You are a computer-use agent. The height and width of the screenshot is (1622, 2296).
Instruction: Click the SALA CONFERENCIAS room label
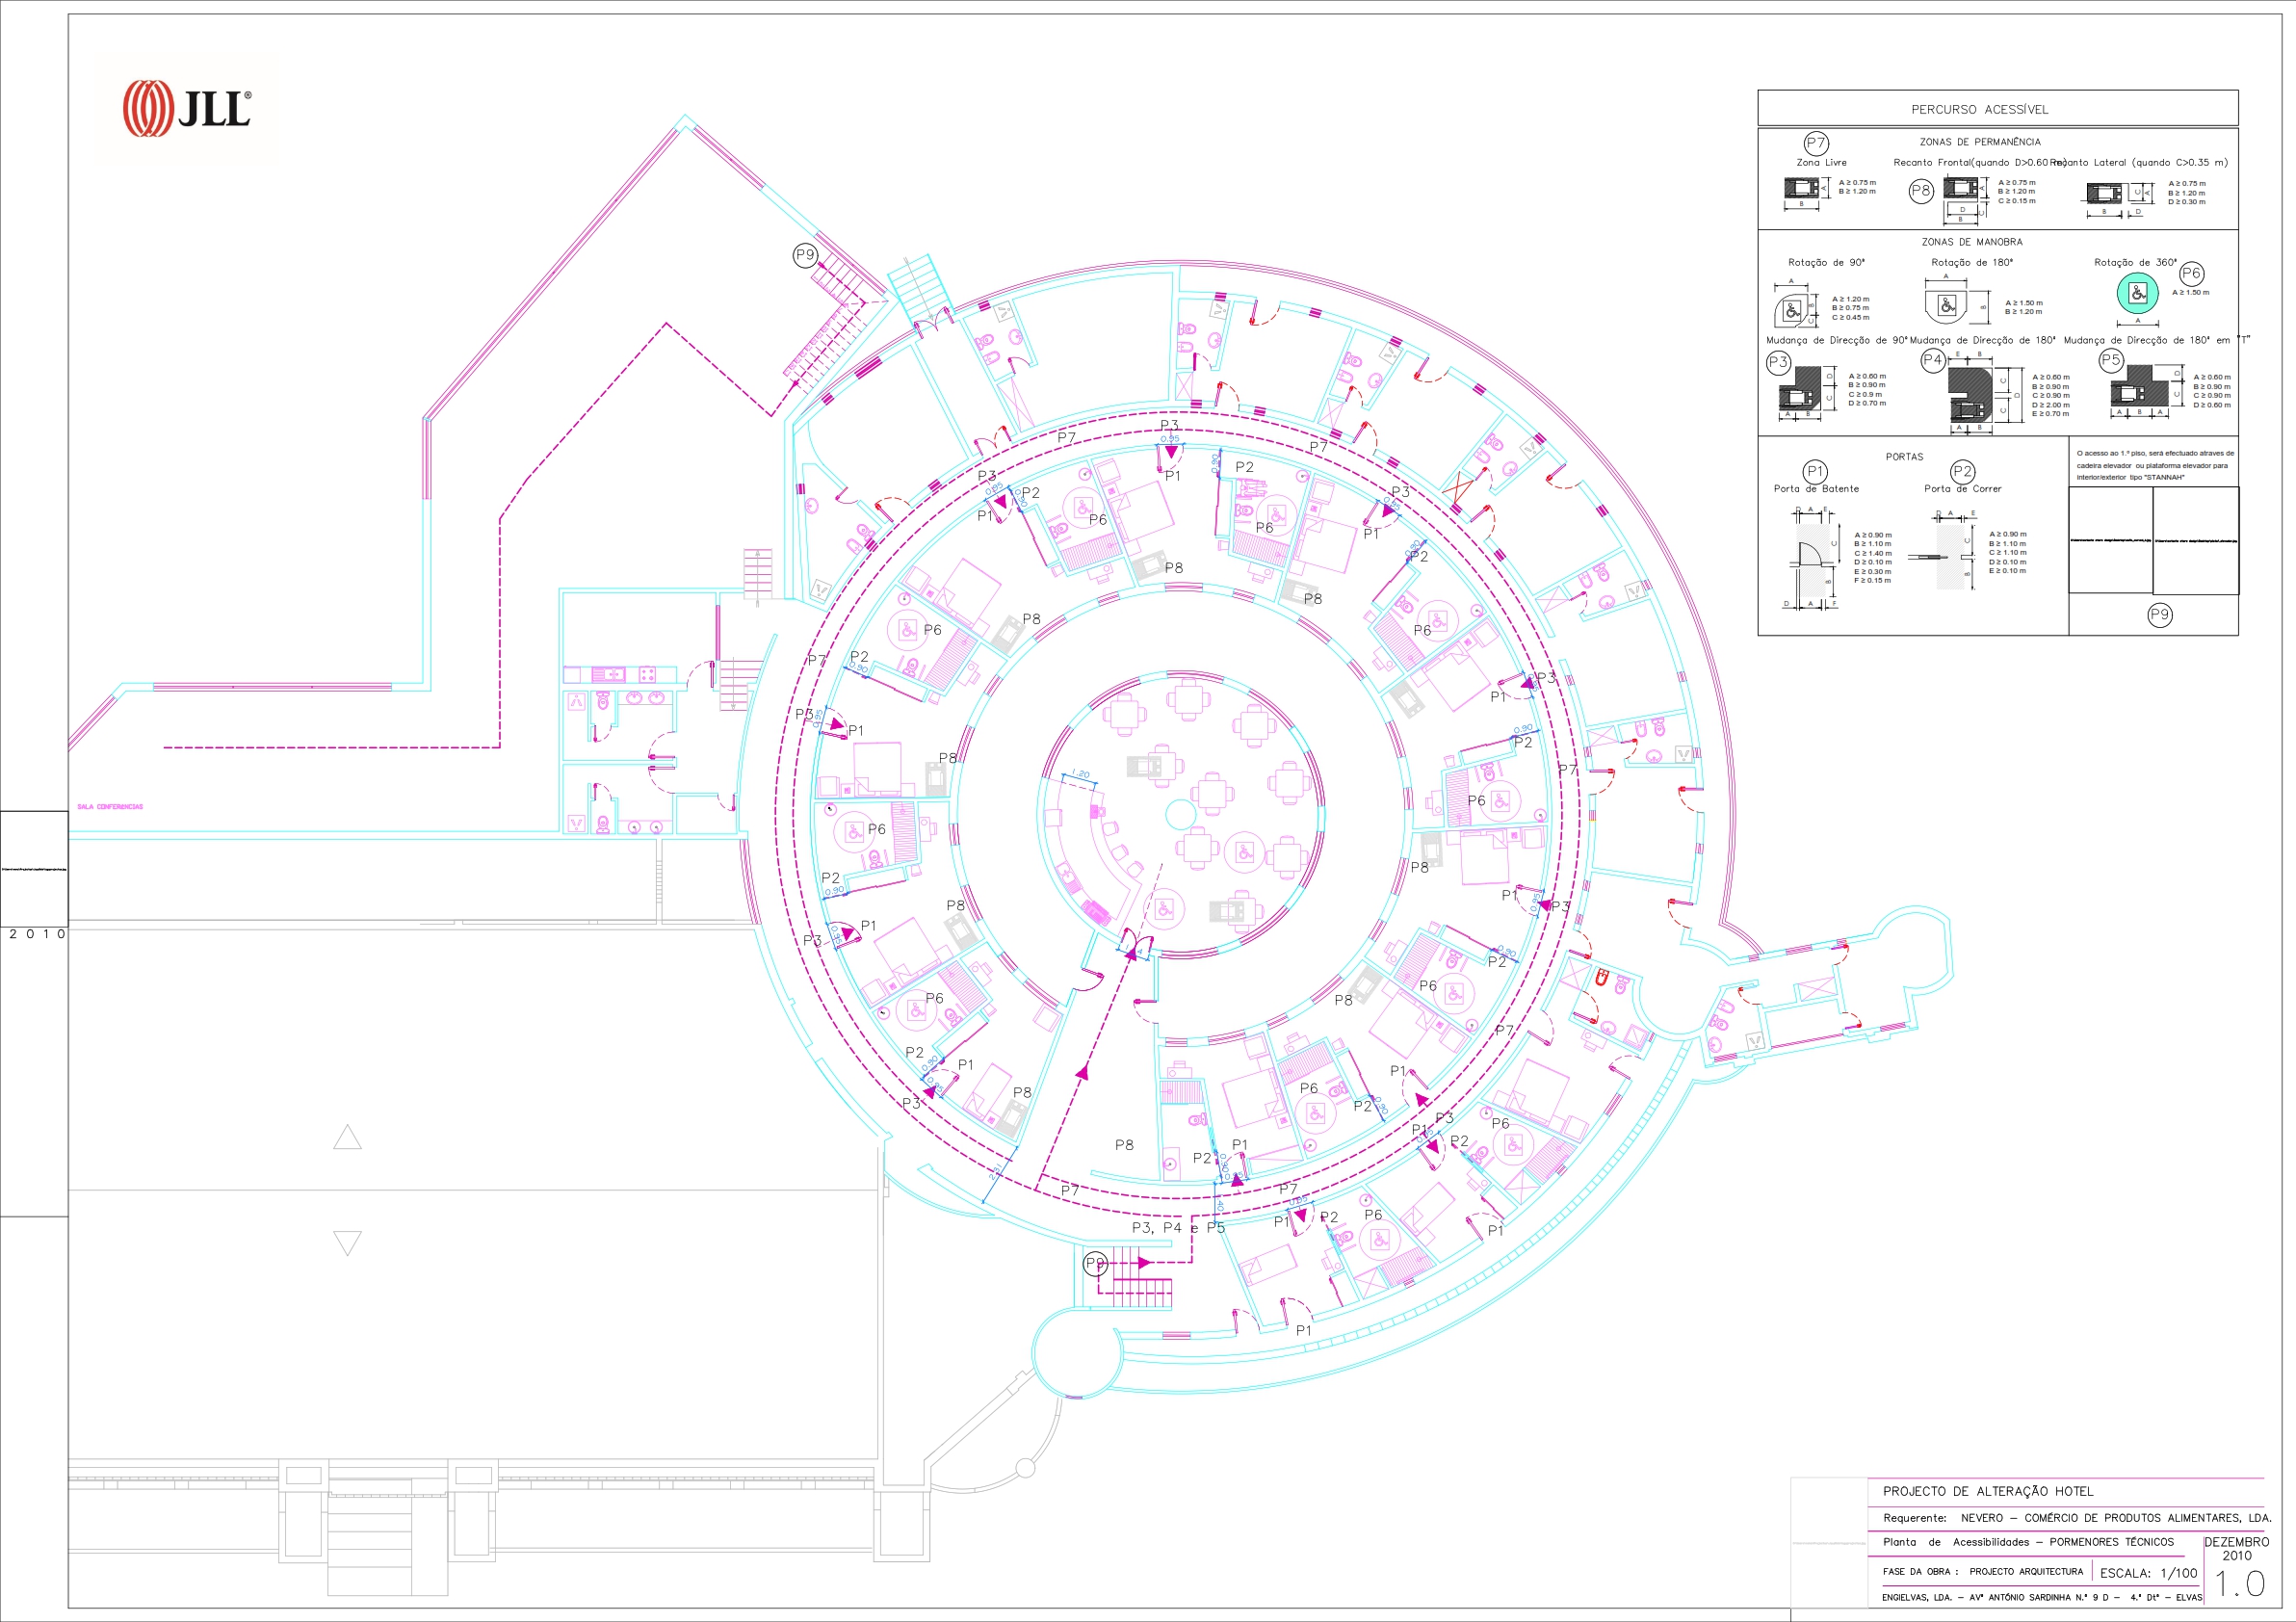[x=110, y=807]
